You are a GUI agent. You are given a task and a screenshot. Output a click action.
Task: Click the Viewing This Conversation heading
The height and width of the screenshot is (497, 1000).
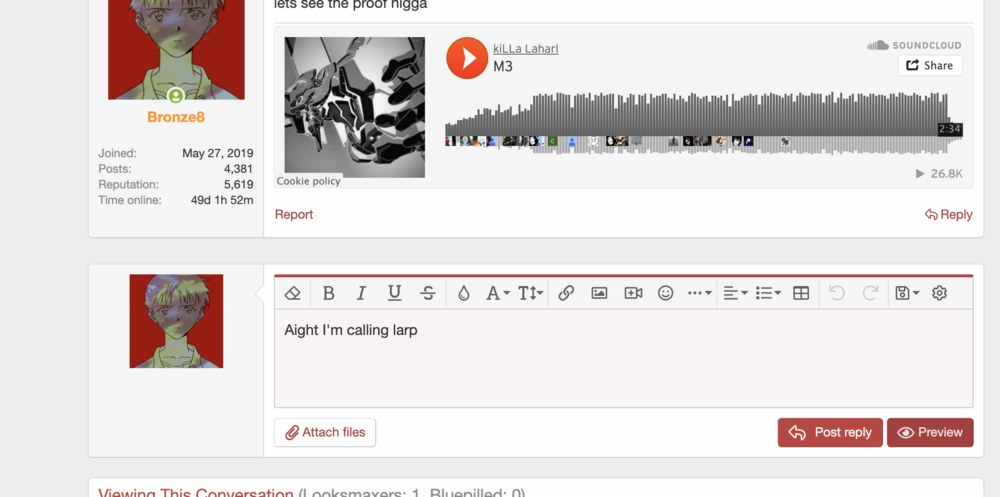[196, 493]
